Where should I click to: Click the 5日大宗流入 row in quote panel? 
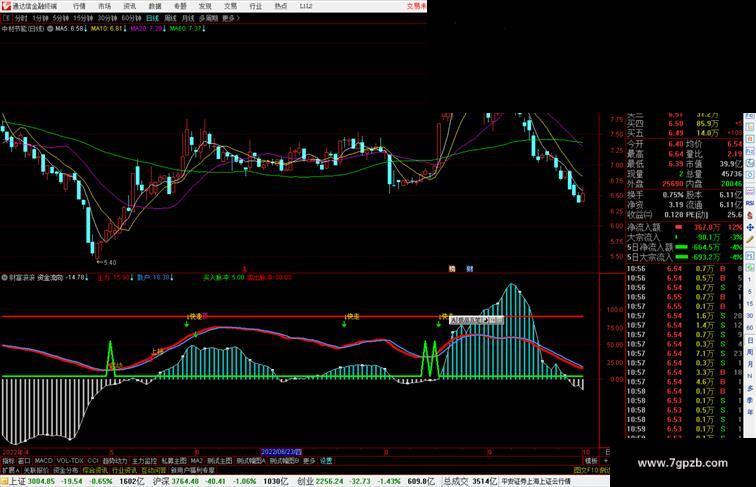684,257
